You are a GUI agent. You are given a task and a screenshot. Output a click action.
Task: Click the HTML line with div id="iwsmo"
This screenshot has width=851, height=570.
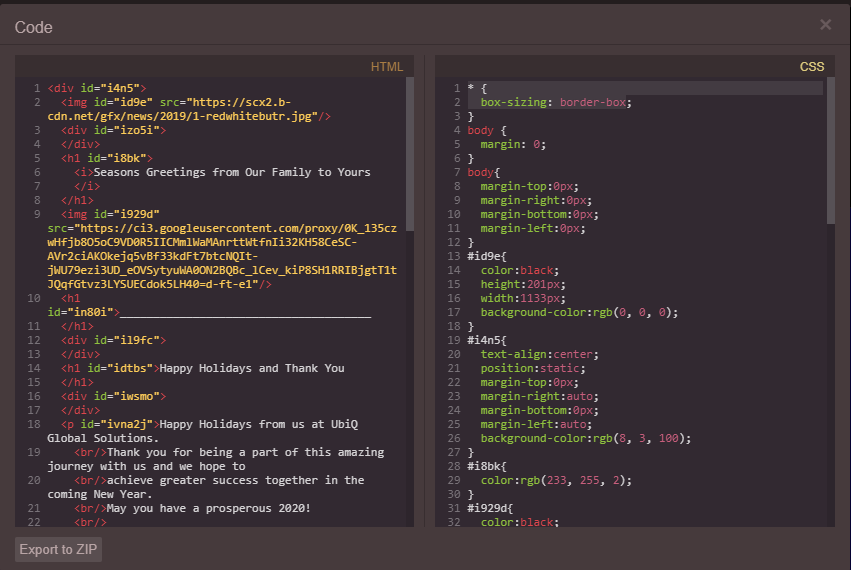(113, 396)
